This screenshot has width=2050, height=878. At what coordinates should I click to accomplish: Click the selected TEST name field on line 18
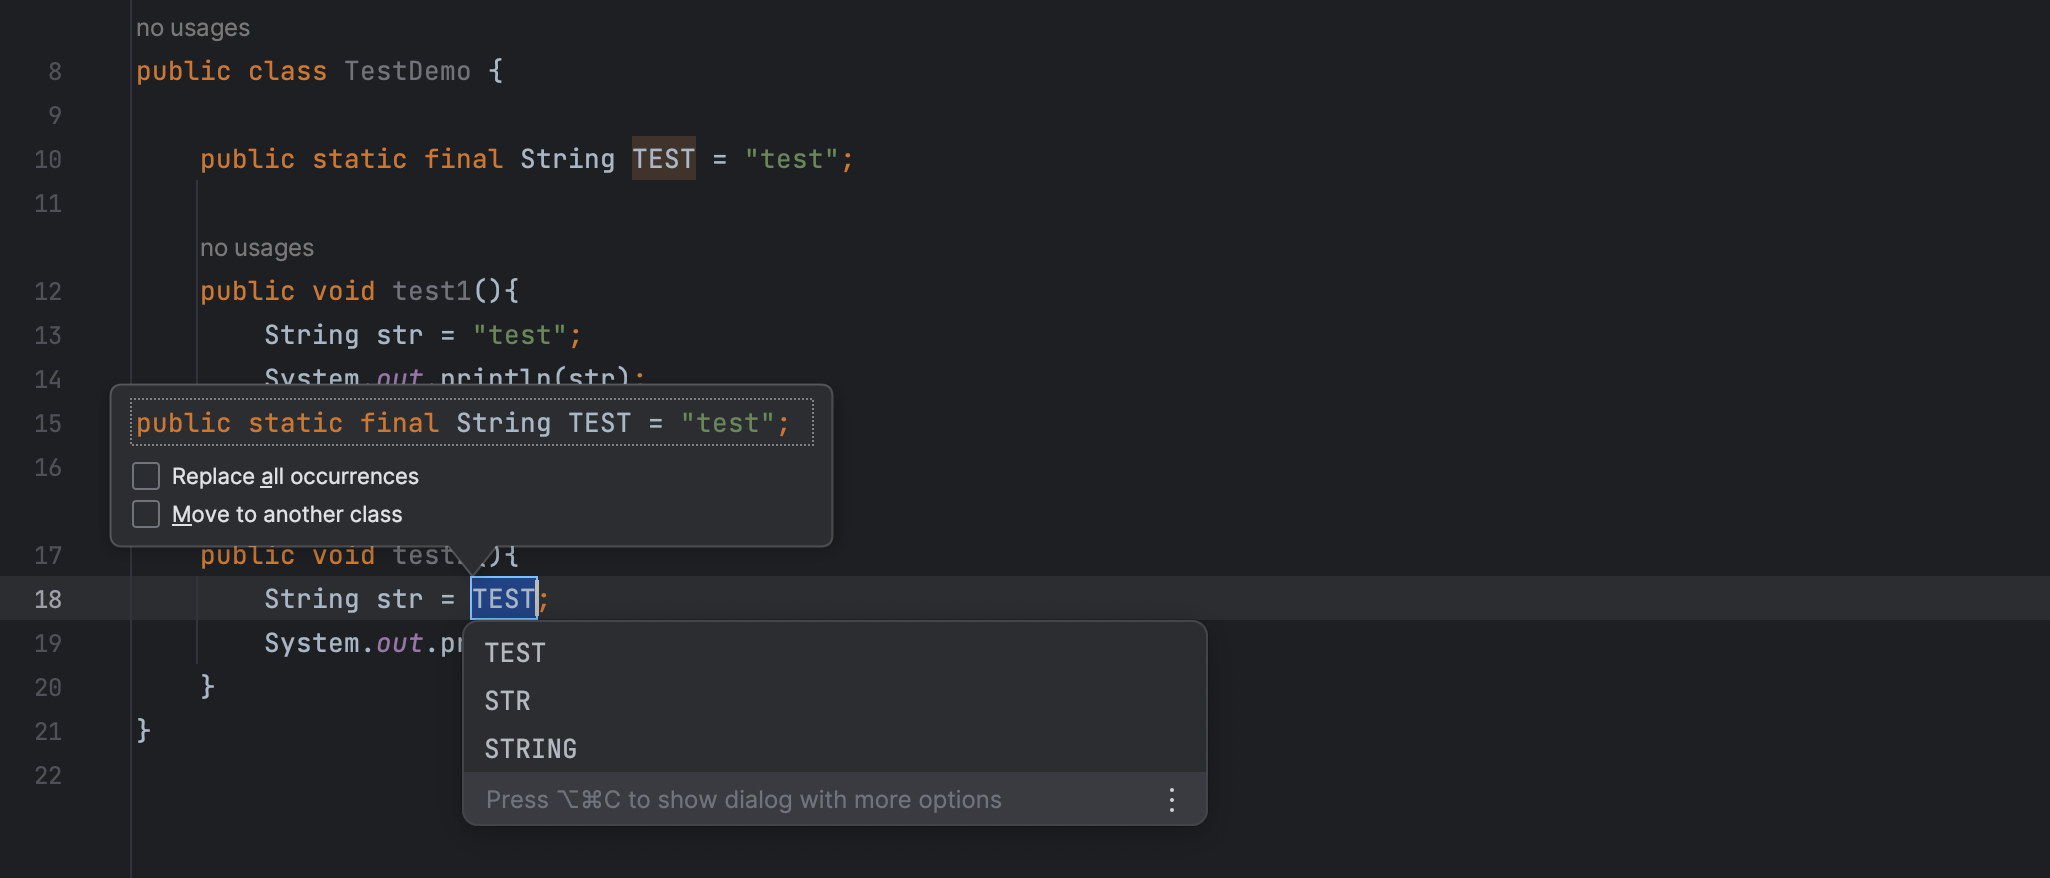click(x=504, y=599)
